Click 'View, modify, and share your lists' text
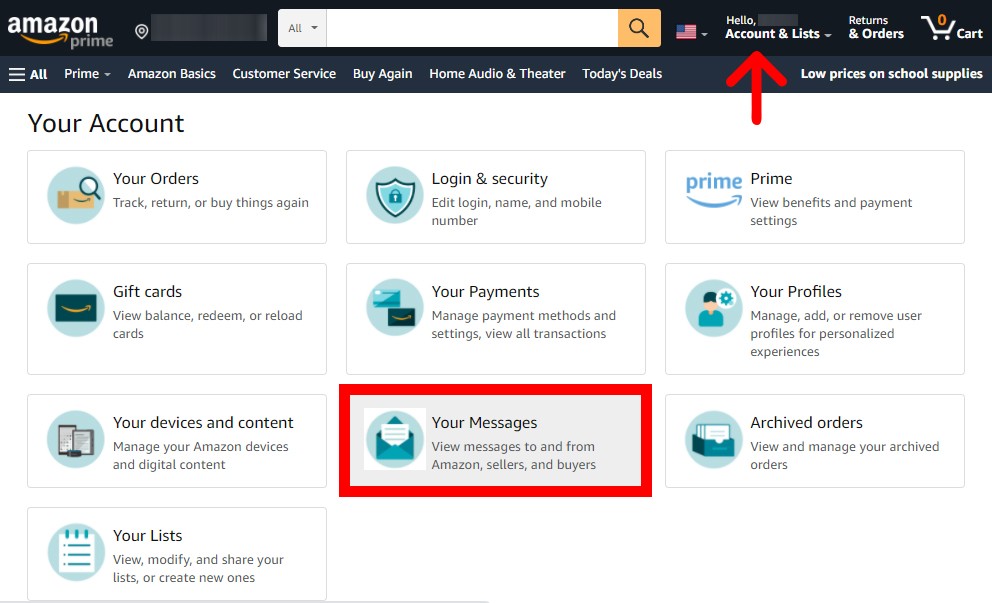992x603 pixels. click(x=198, y=569)
